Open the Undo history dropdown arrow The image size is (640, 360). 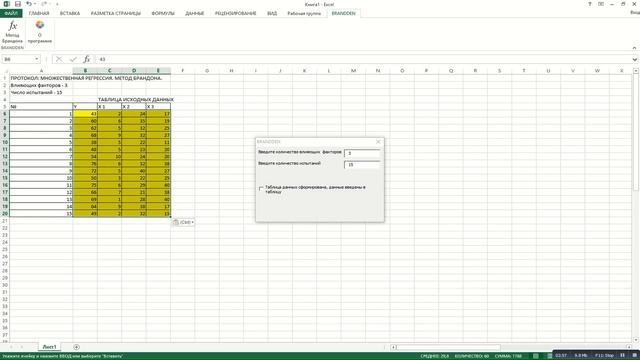35,4
